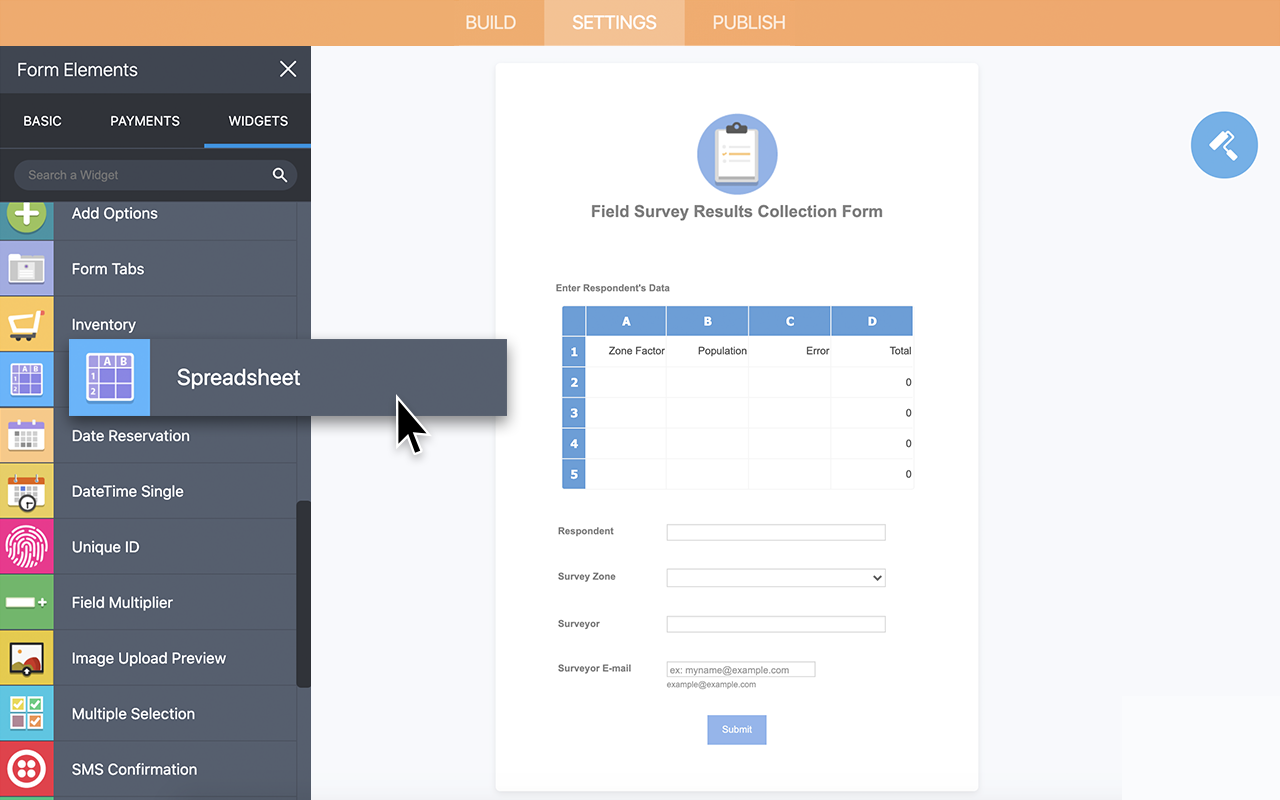Click the Spreadsheet widget icon
1280x800 pixels.
pos(109,377)
